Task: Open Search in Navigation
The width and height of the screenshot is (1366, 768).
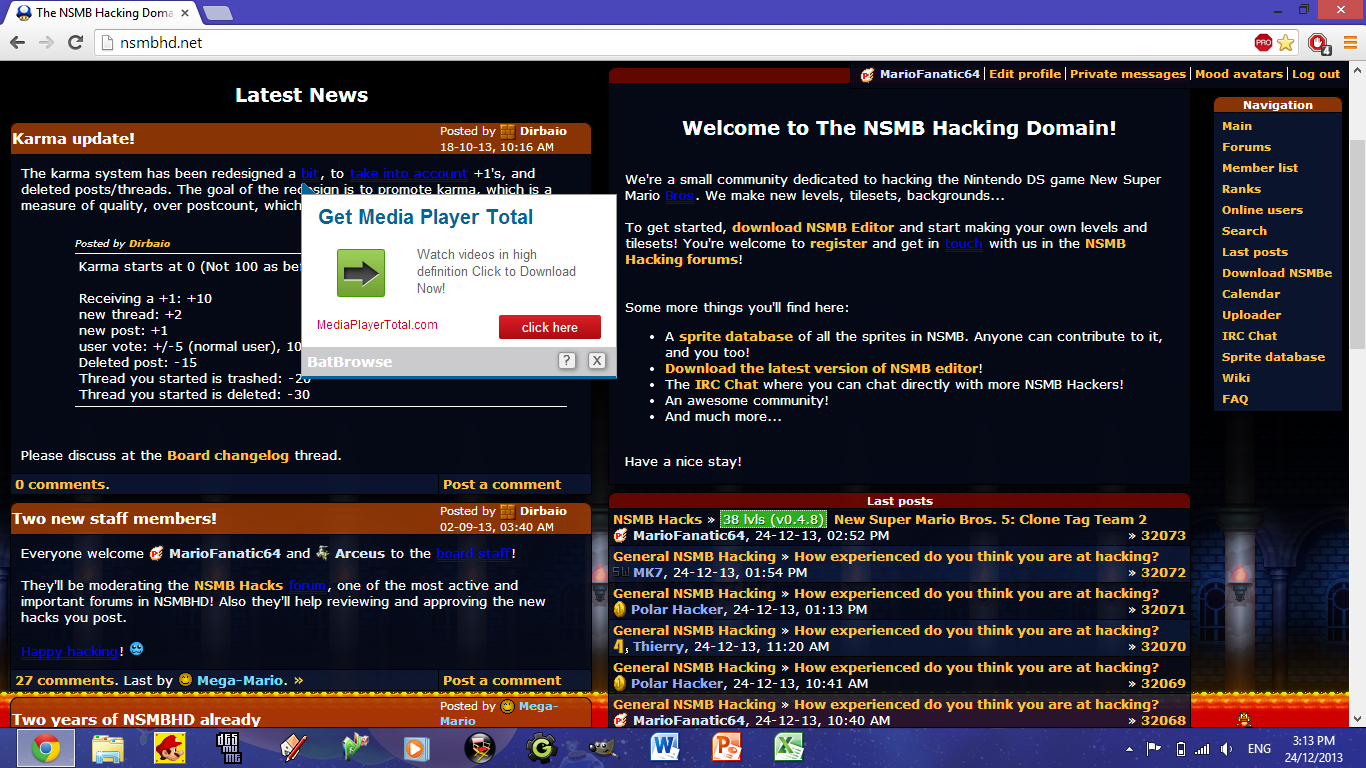Action: [x=1244, y=231]
